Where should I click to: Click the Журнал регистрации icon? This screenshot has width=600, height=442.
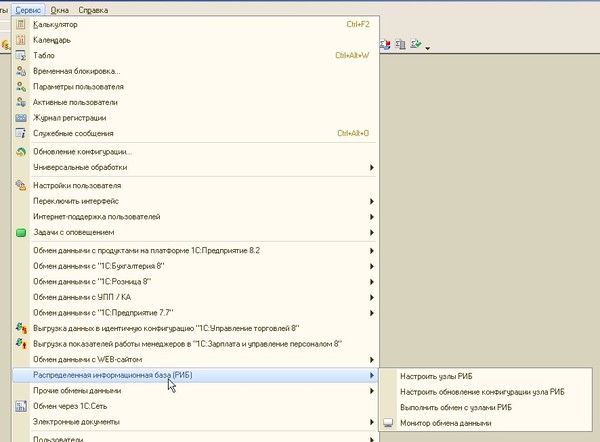pos(21,118)
